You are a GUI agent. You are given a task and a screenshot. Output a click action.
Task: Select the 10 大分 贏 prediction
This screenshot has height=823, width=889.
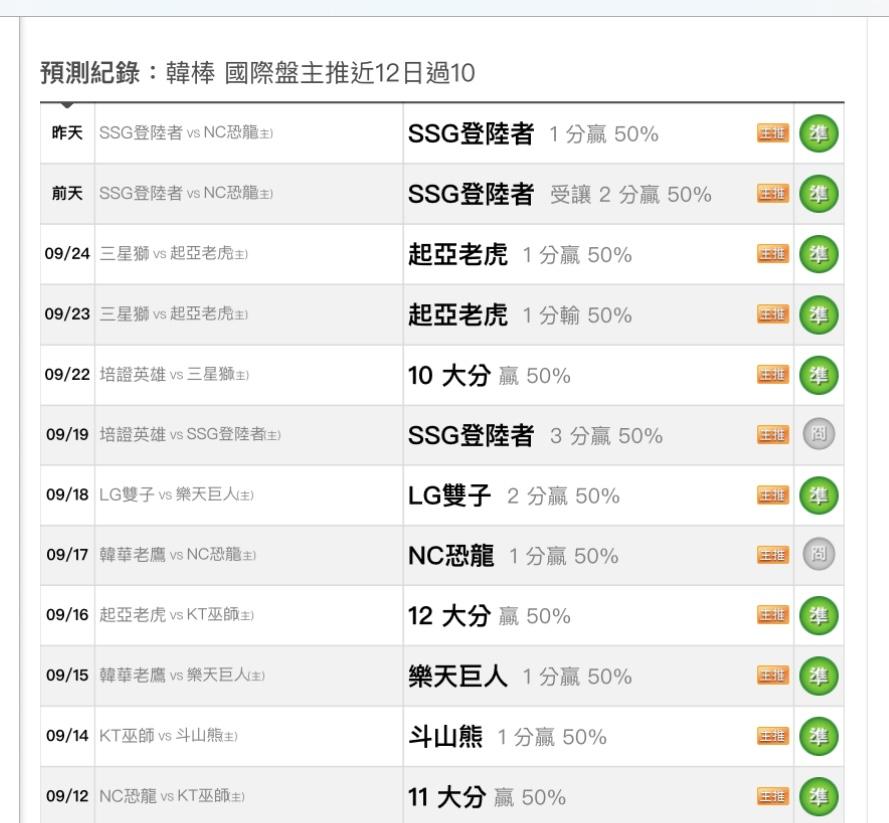coord(489,375)
